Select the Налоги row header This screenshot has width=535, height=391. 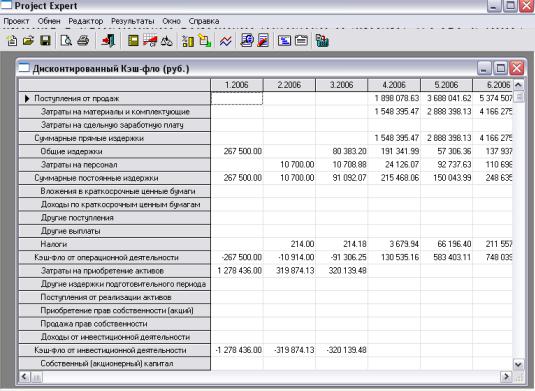(x=115, y=244)
